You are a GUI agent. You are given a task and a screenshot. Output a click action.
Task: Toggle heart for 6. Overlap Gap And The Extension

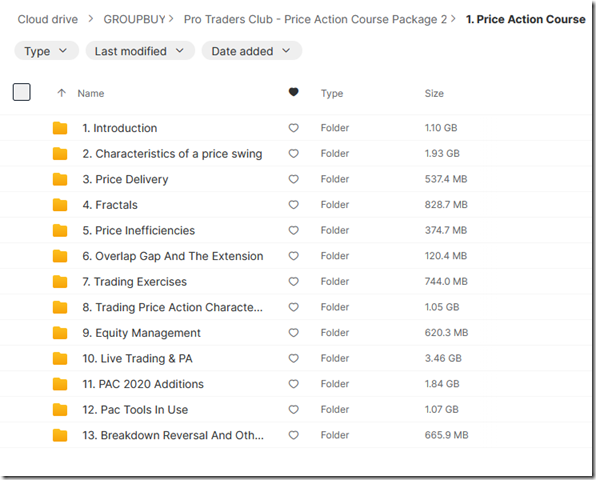point(293,256)
